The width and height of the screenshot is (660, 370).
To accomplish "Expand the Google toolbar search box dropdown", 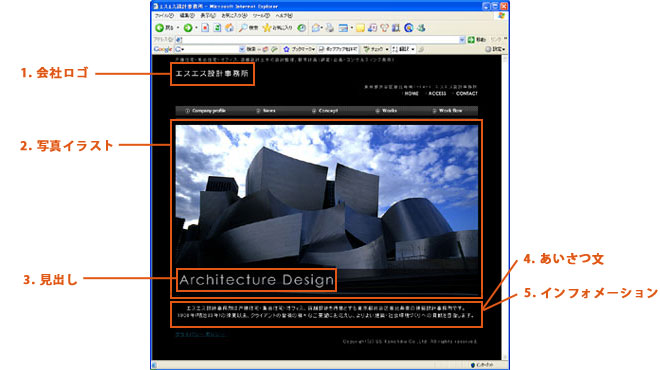I will [242, 49].
